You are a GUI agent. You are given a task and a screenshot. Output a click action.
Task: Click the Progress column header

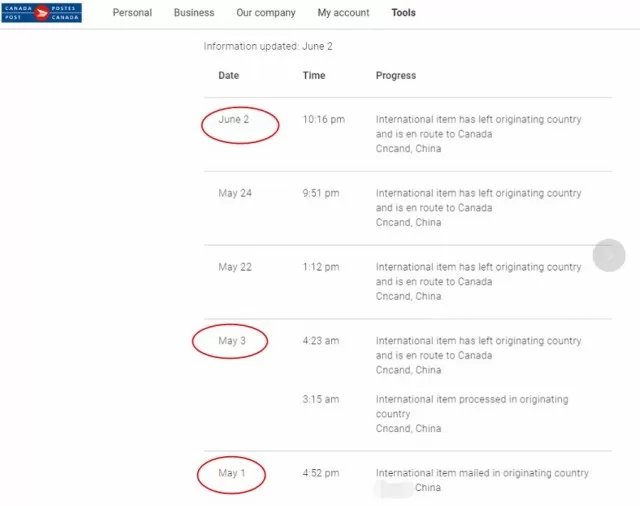click(396, 75)
